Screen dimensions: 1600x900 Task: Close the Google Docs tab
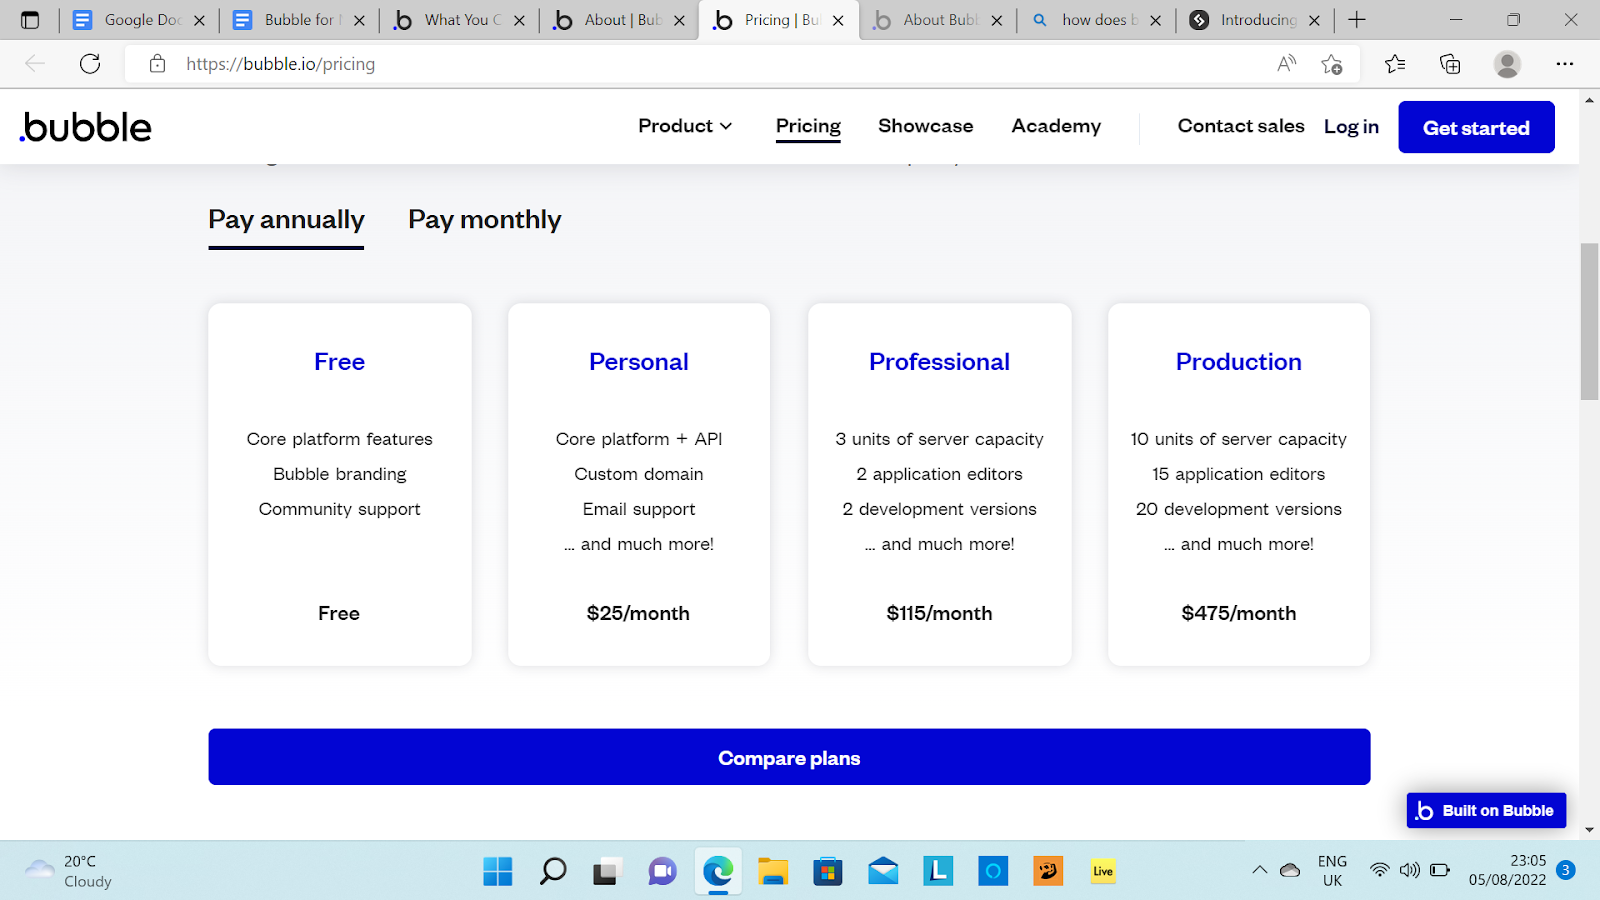199,20
